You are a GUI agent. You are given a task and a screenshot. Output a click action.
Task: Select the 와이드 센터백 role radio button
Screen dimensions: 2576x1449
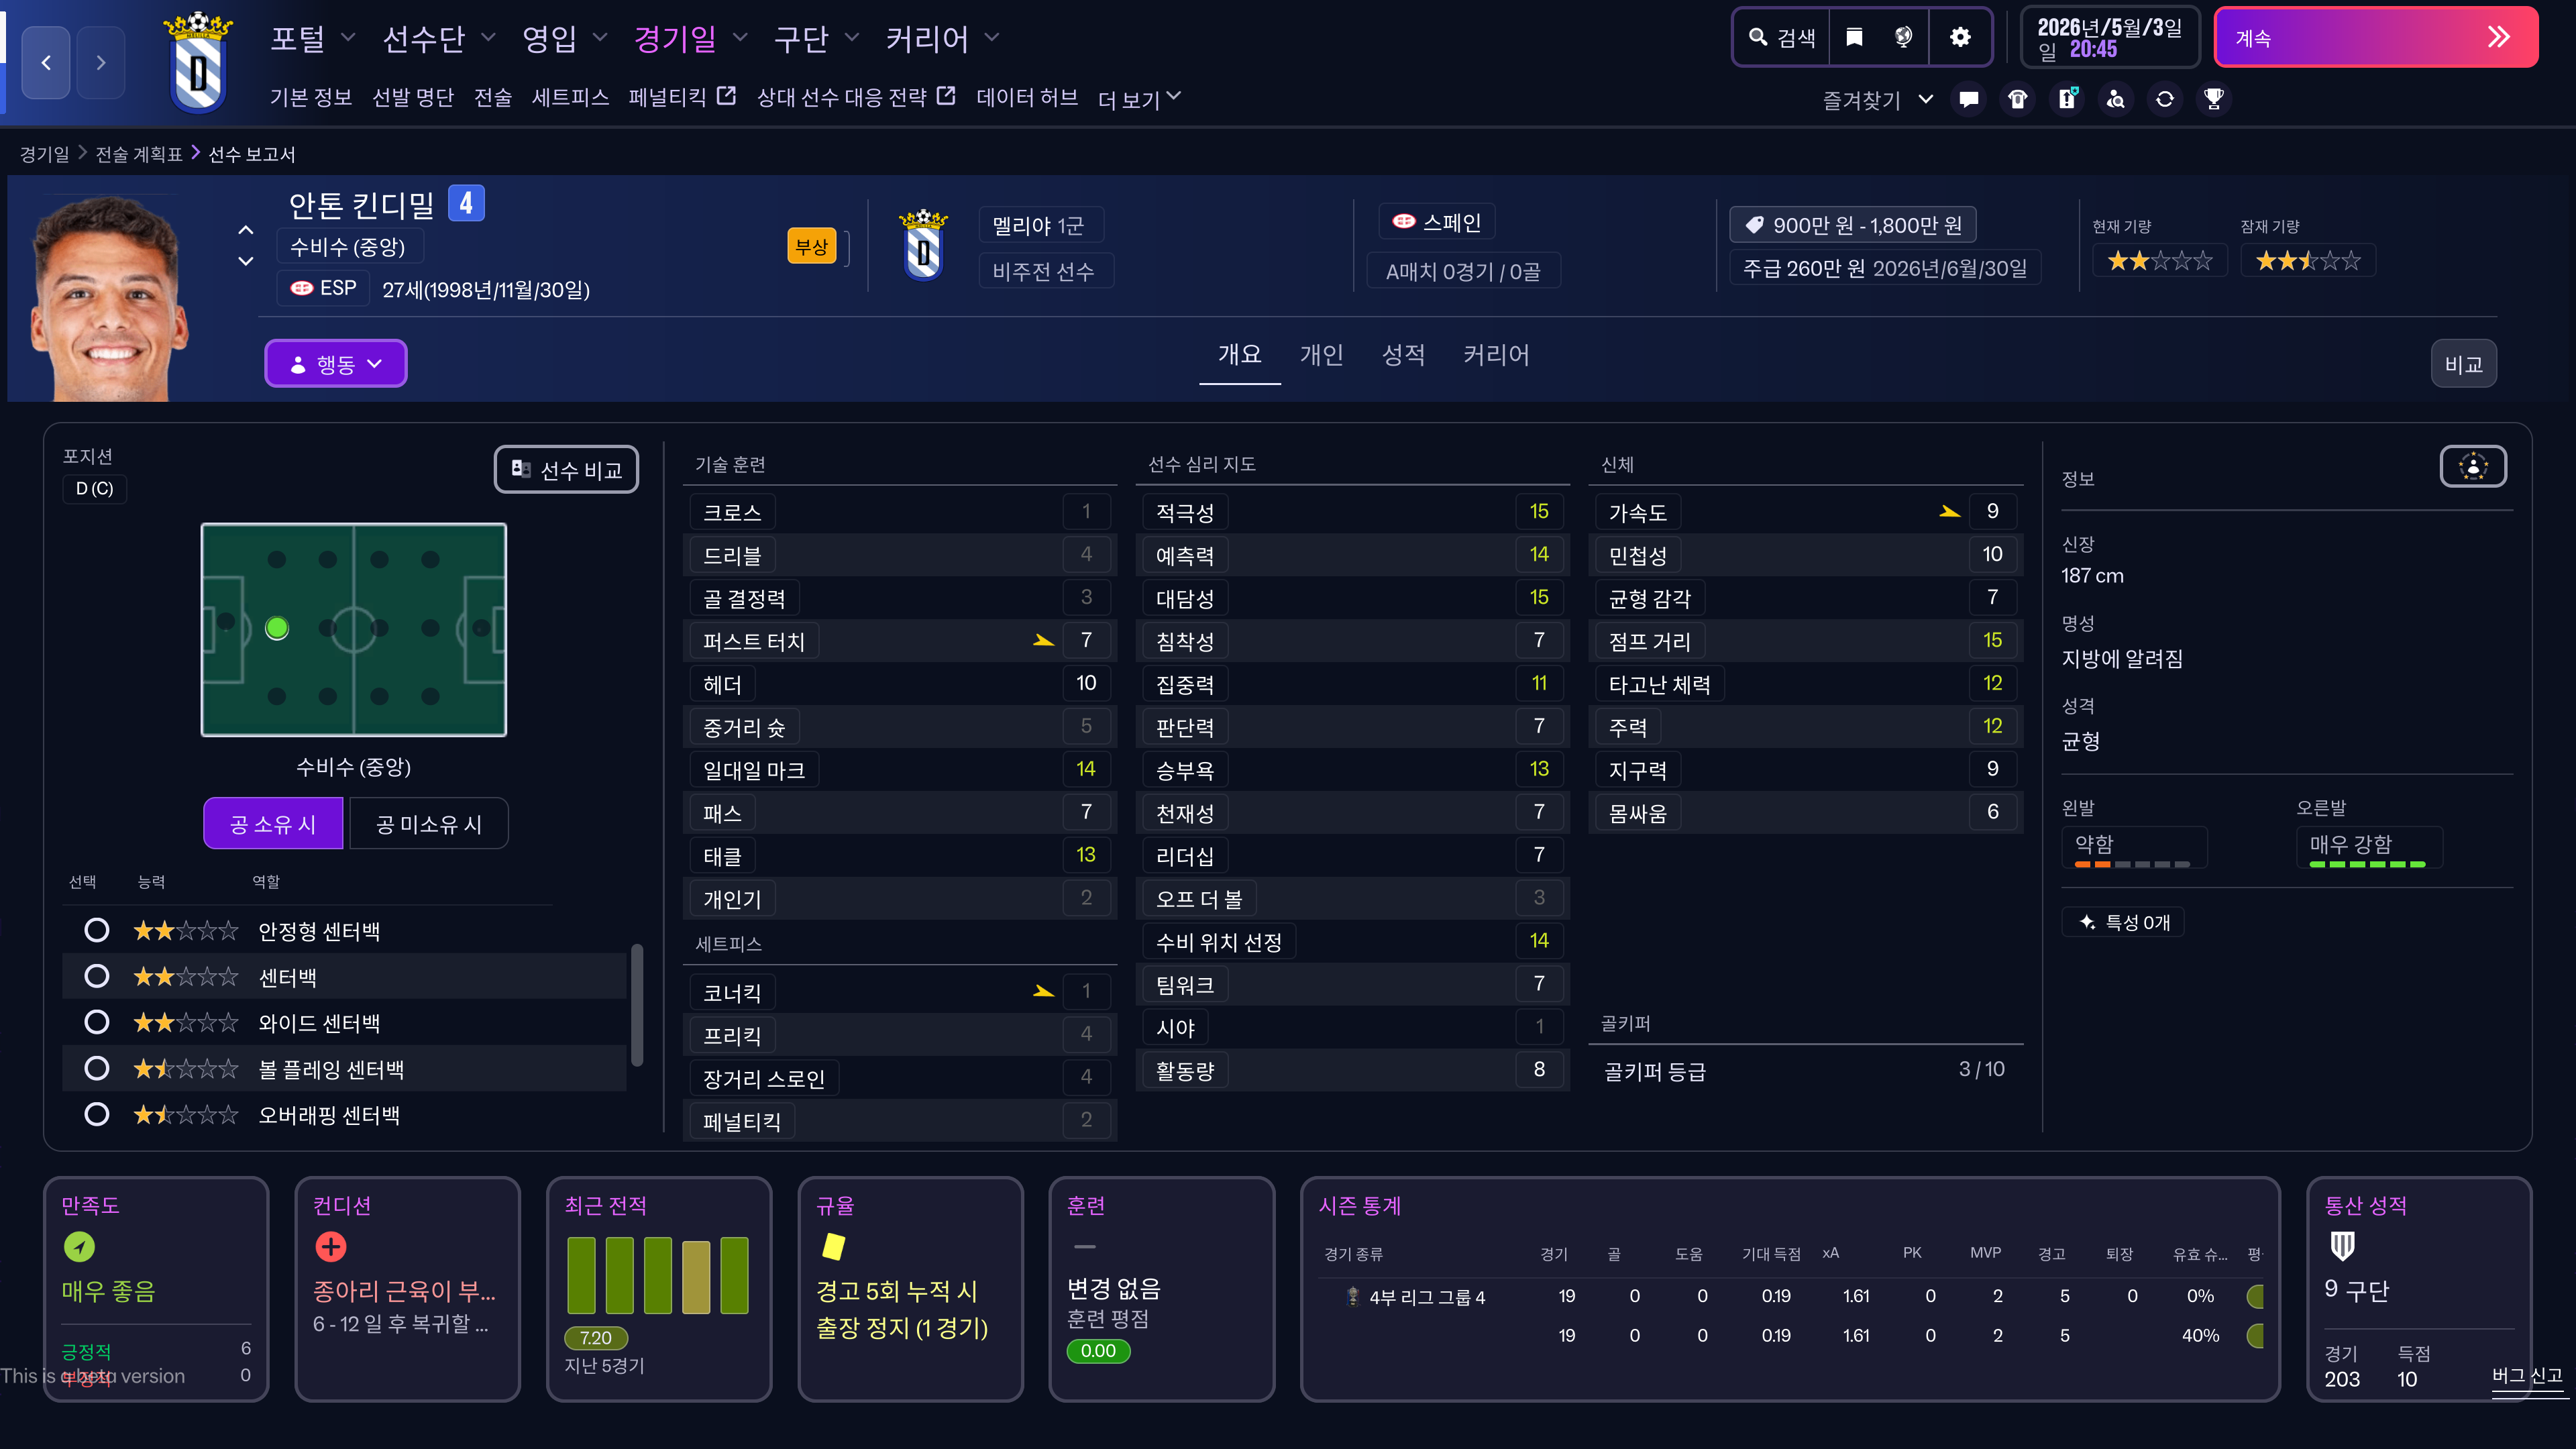97,1023
